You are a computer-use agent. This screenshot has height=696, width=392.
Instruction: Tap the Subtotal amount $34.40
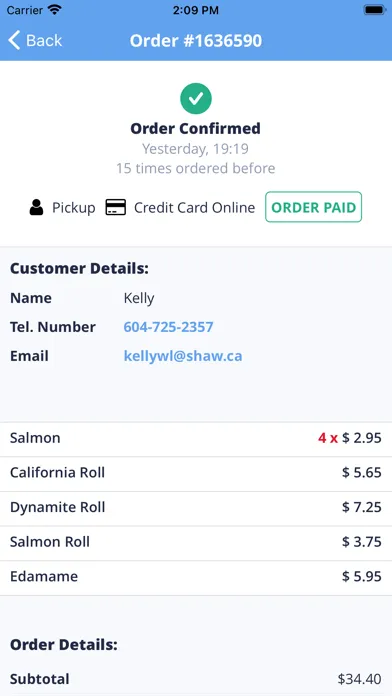[359, 679]
